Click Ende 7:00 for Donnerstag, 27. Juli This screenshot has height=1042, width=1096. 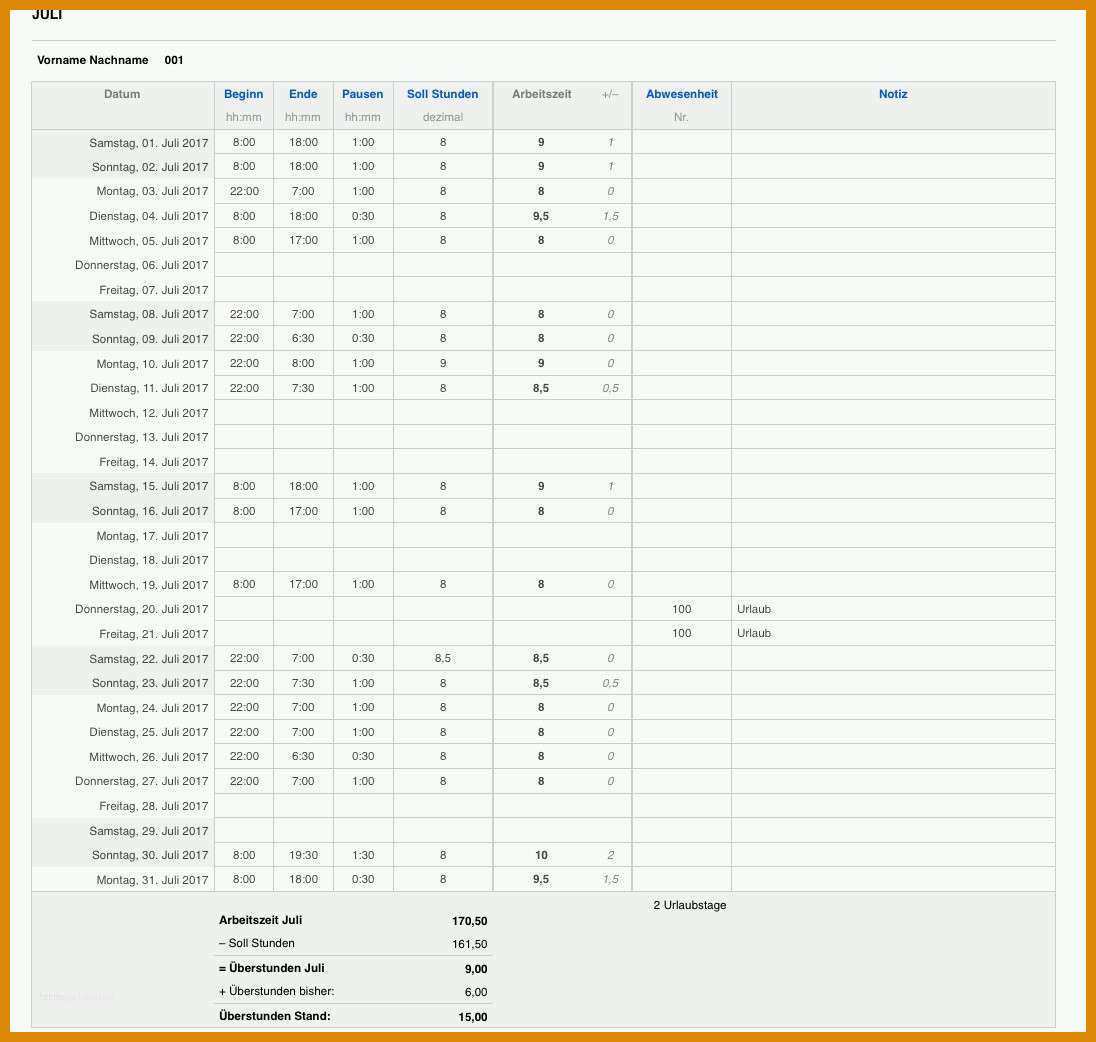[x=303, y=781]
